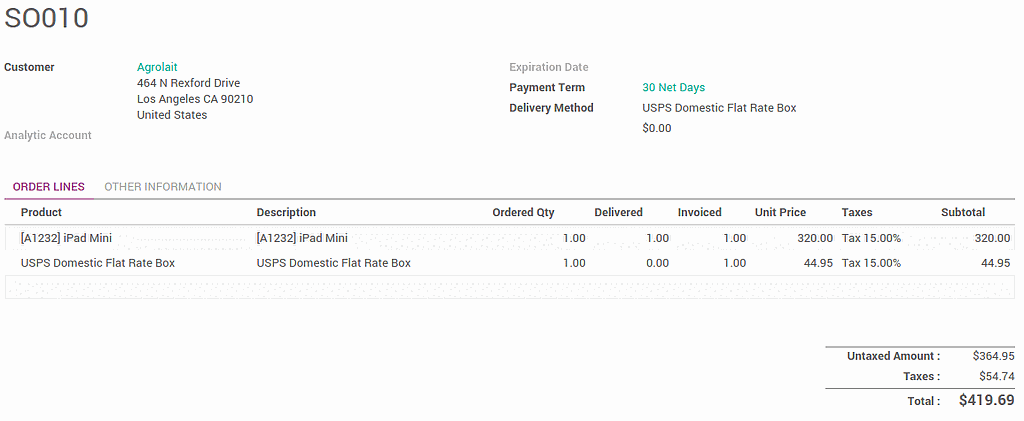
Task: Sort by Ordered Qty column header
Action: tap(523, 212)
